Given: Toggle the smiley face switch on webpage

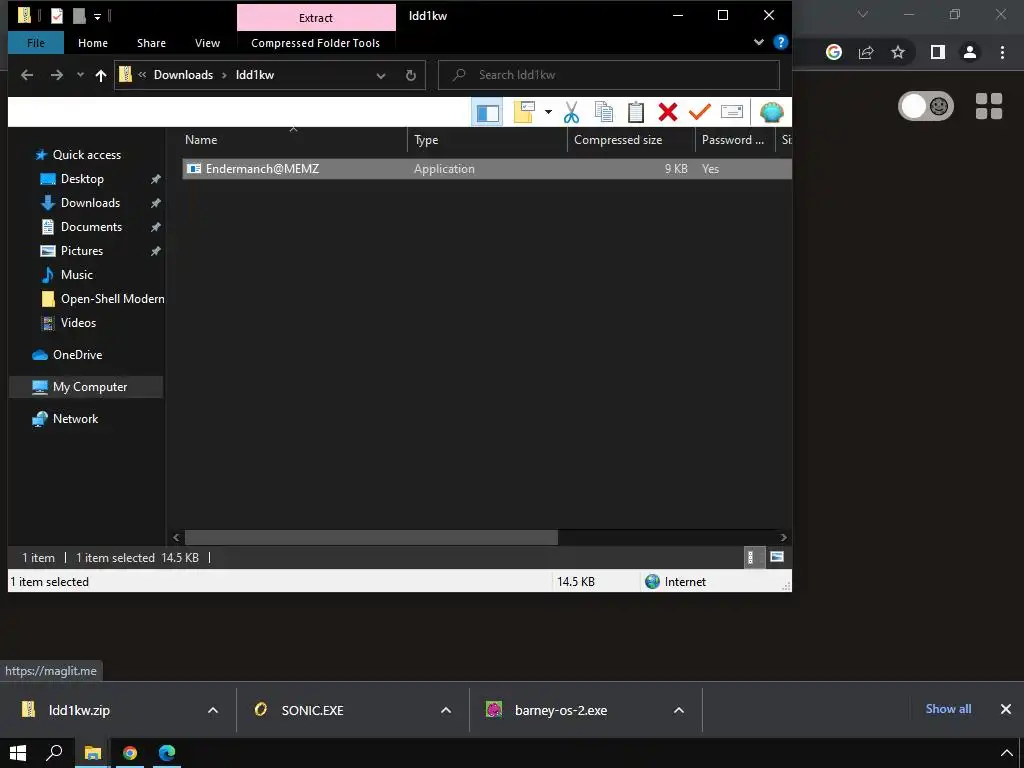Looking at the screenshot, I should pos(926,106).
